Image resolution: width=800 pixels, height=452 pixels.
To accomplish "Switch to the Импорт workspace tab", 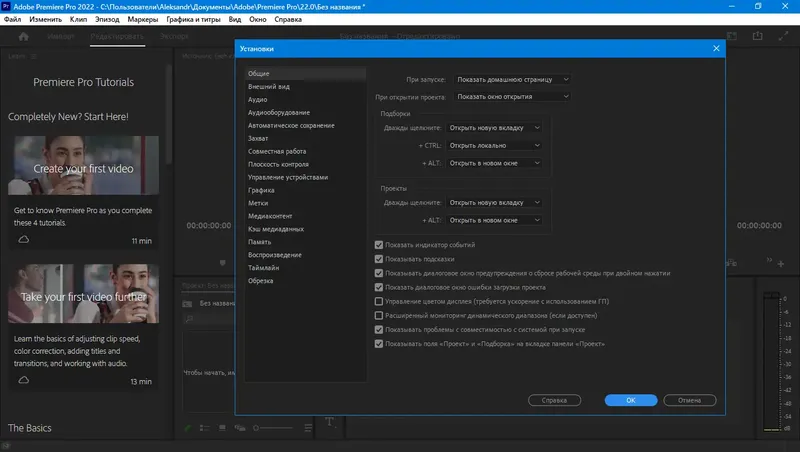I will pyautogui.click(x=61, y=36).
